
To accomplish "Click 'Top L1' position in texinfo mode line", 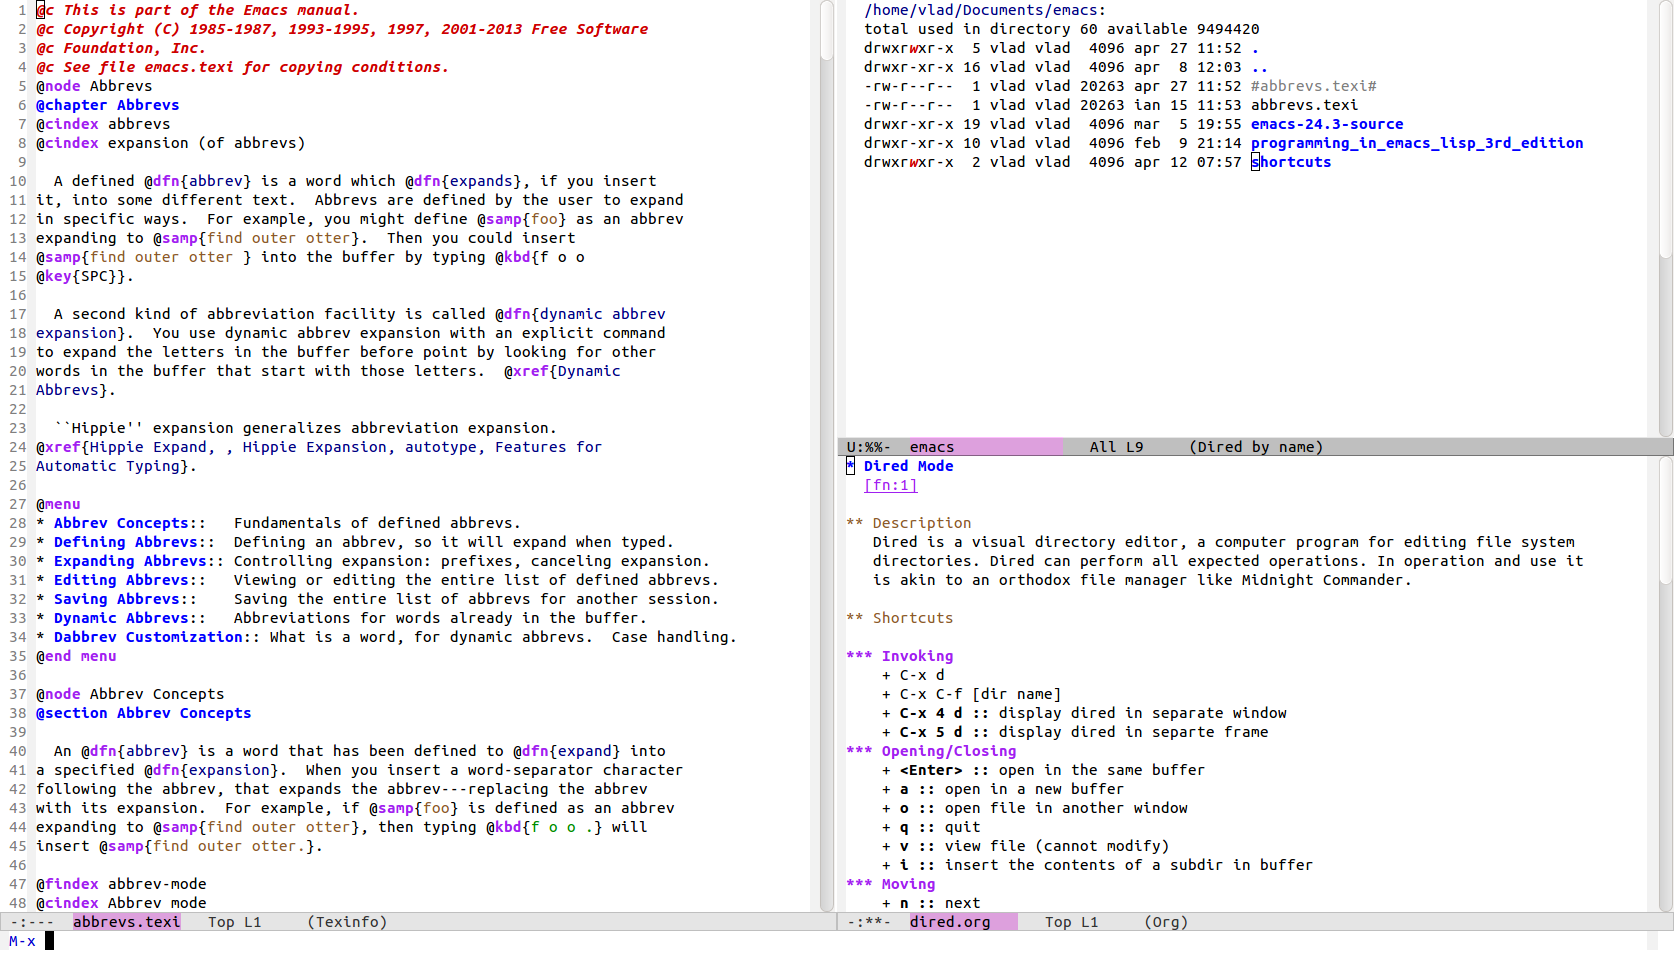I will click(234, 922).
